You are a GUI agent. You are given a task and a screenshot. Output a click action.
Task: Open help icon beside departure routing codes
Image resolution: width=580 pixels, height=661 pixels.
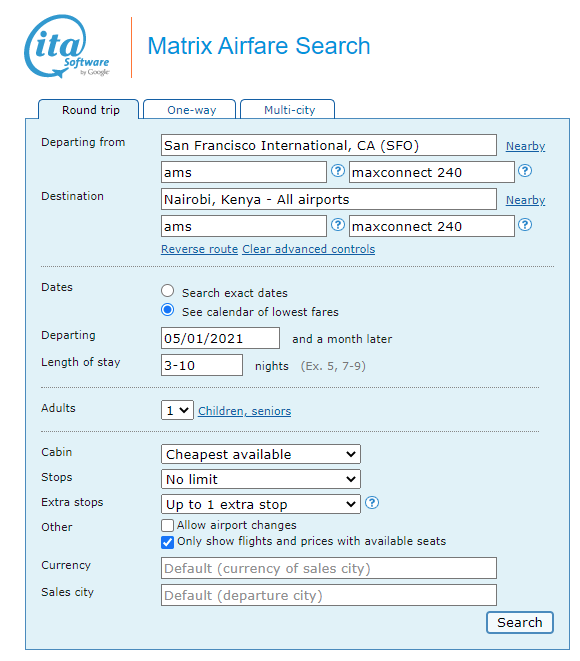tap(338, 171)
